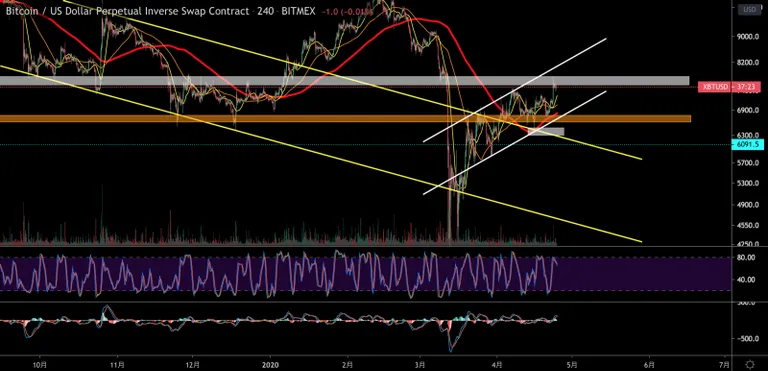768x371 pixels.
Task: Select the BITMEX exchange label
Action: click(299, 10)
